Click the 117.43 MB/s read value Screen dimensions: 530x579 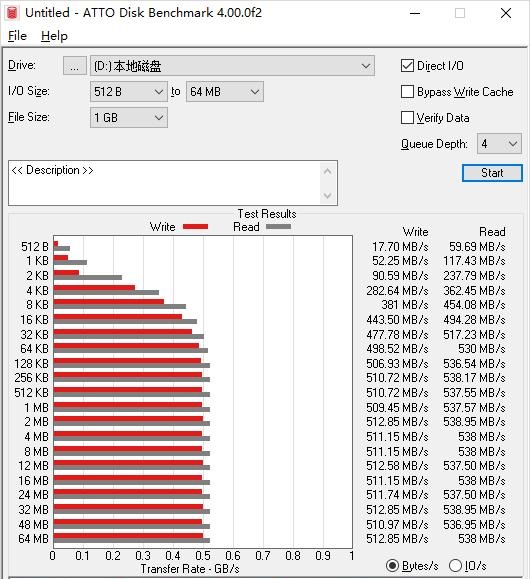click(x=474, y=261)
